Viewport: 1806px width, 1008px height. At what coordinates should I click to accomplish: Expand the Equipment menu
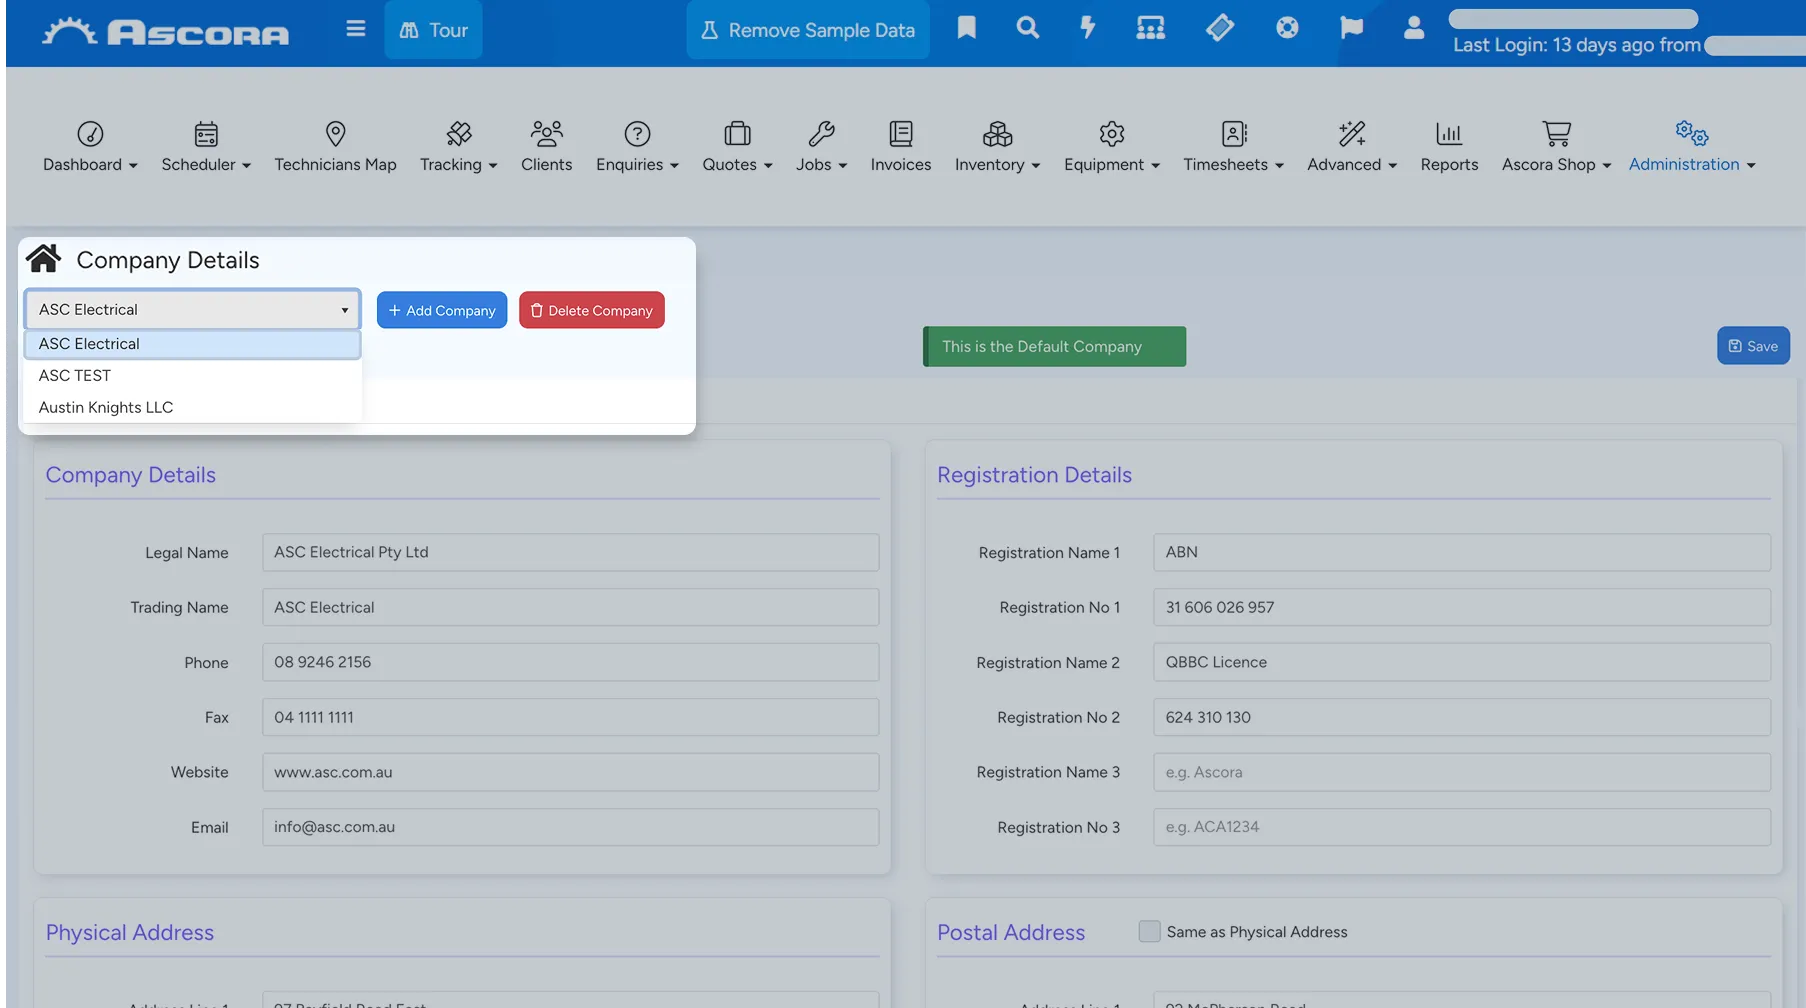[x=1111, y=147]
